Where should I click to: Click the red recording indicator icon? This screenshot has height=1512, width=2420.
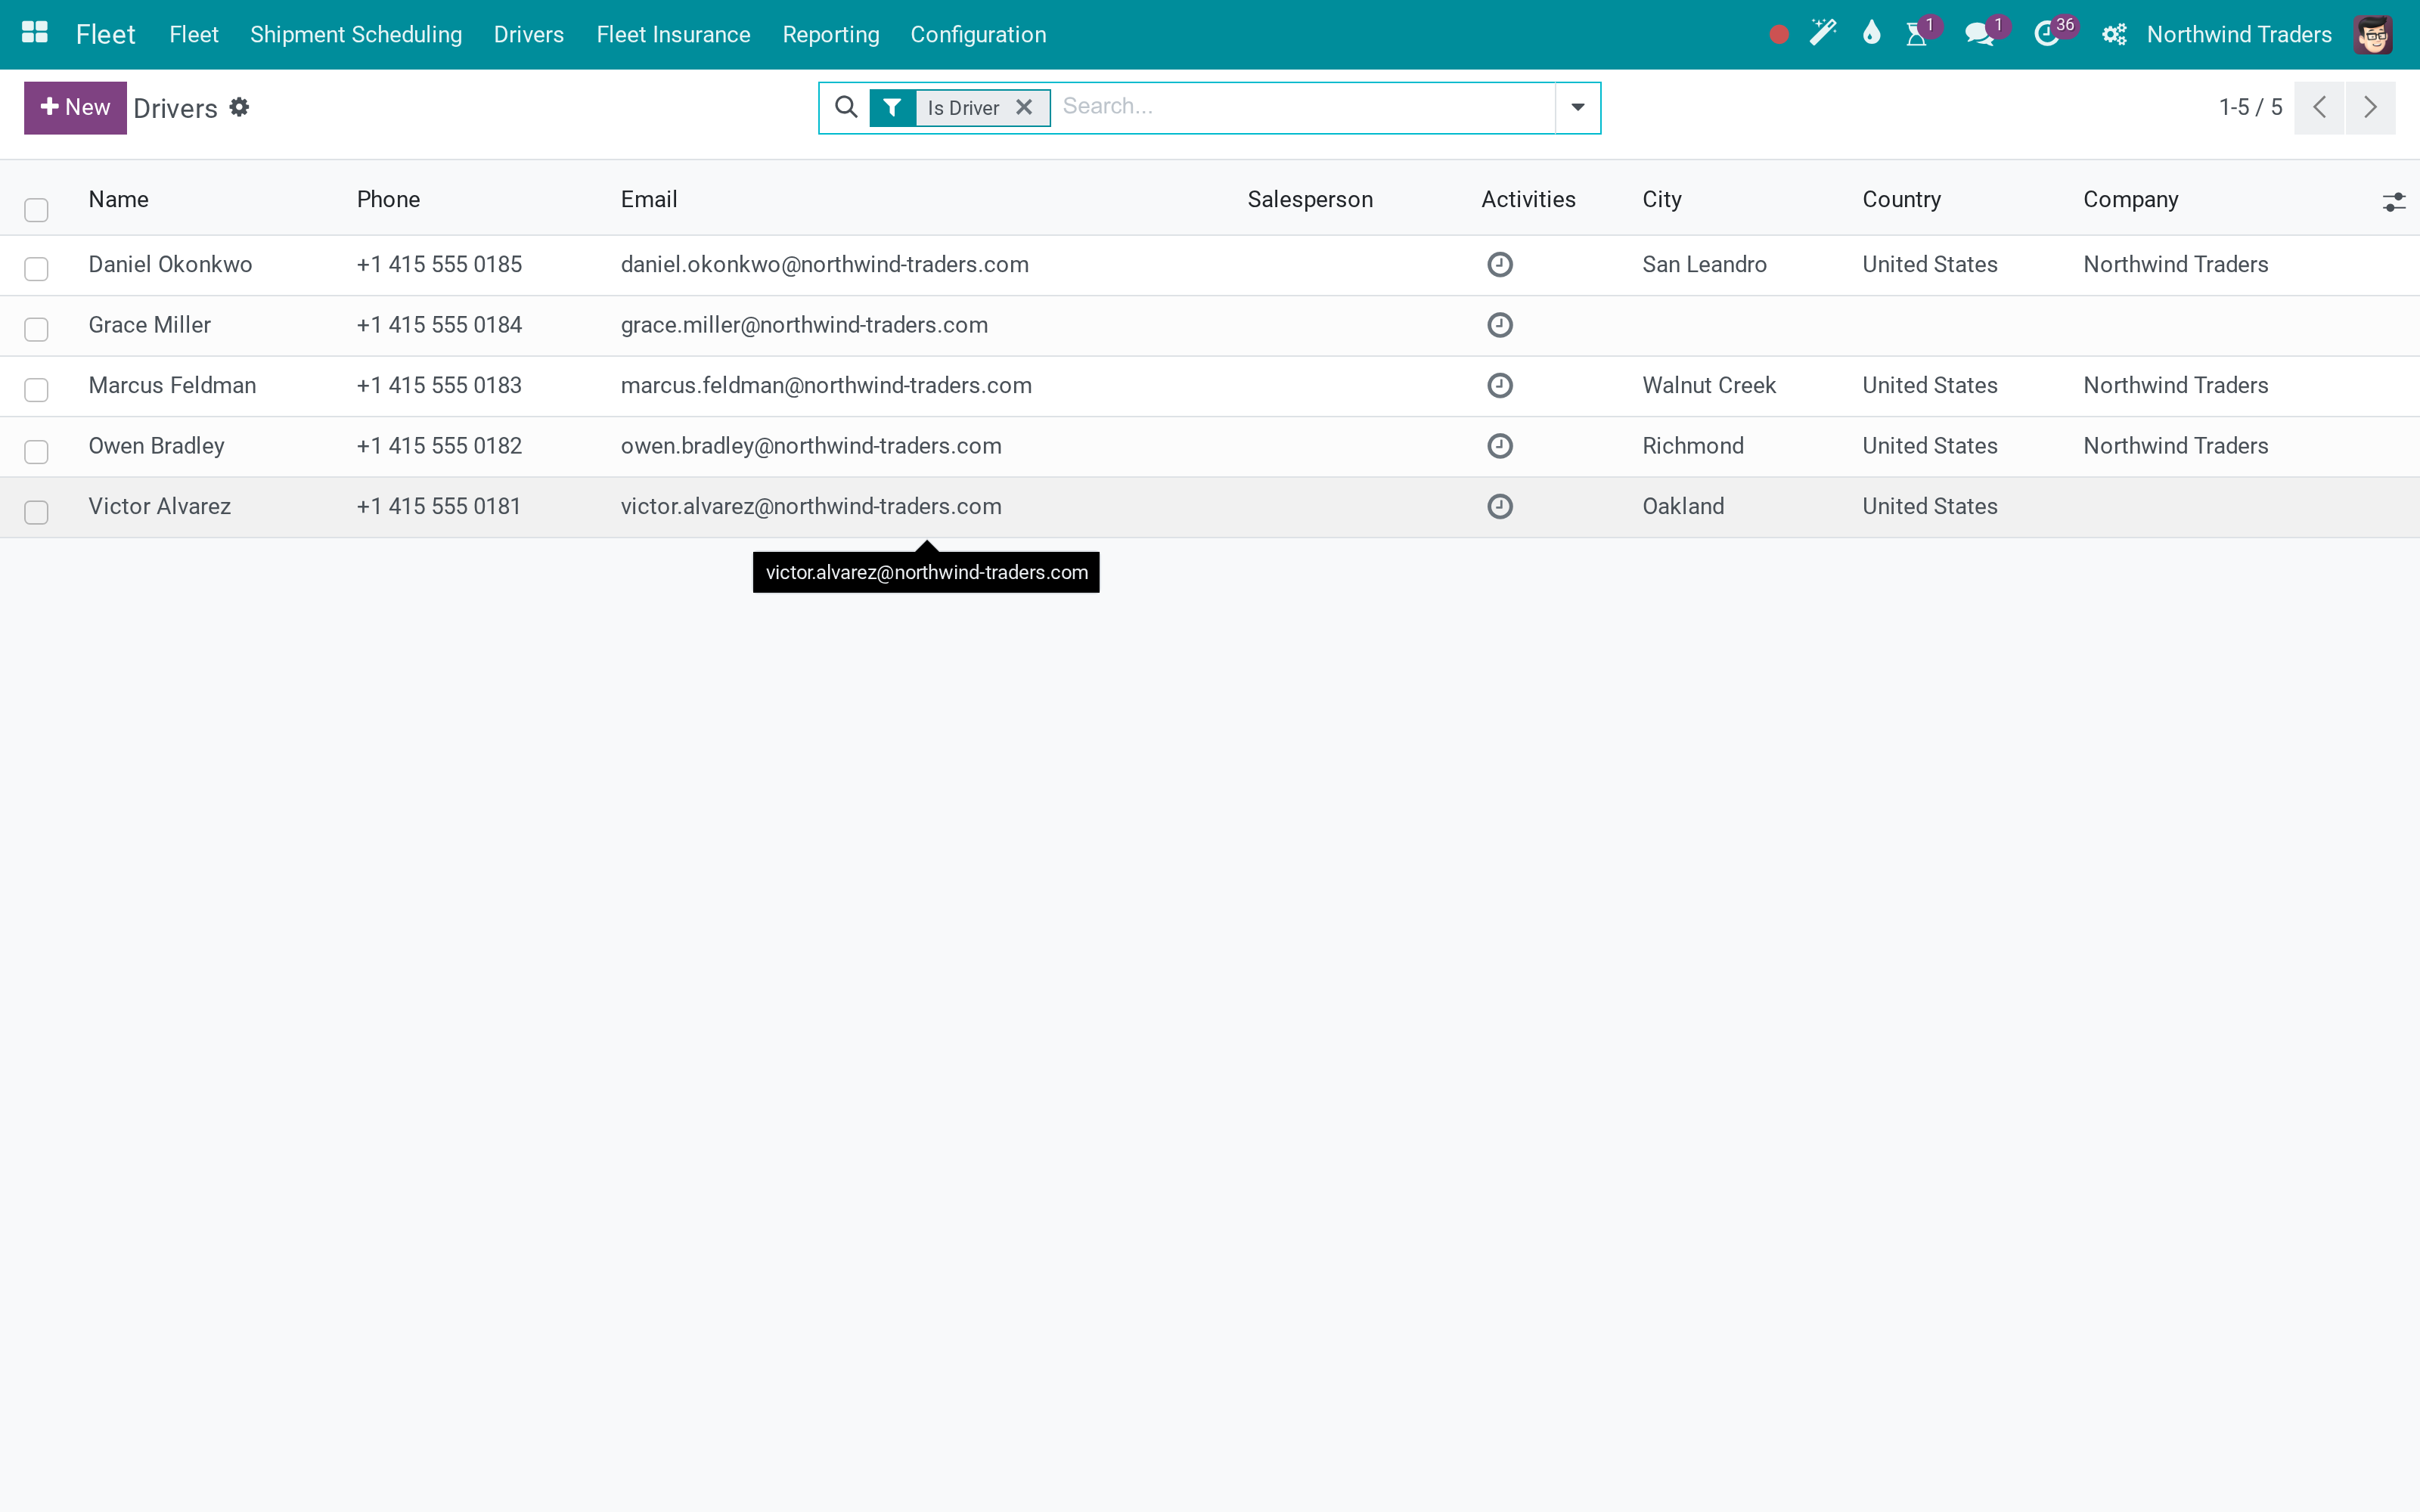point(1778,35)
